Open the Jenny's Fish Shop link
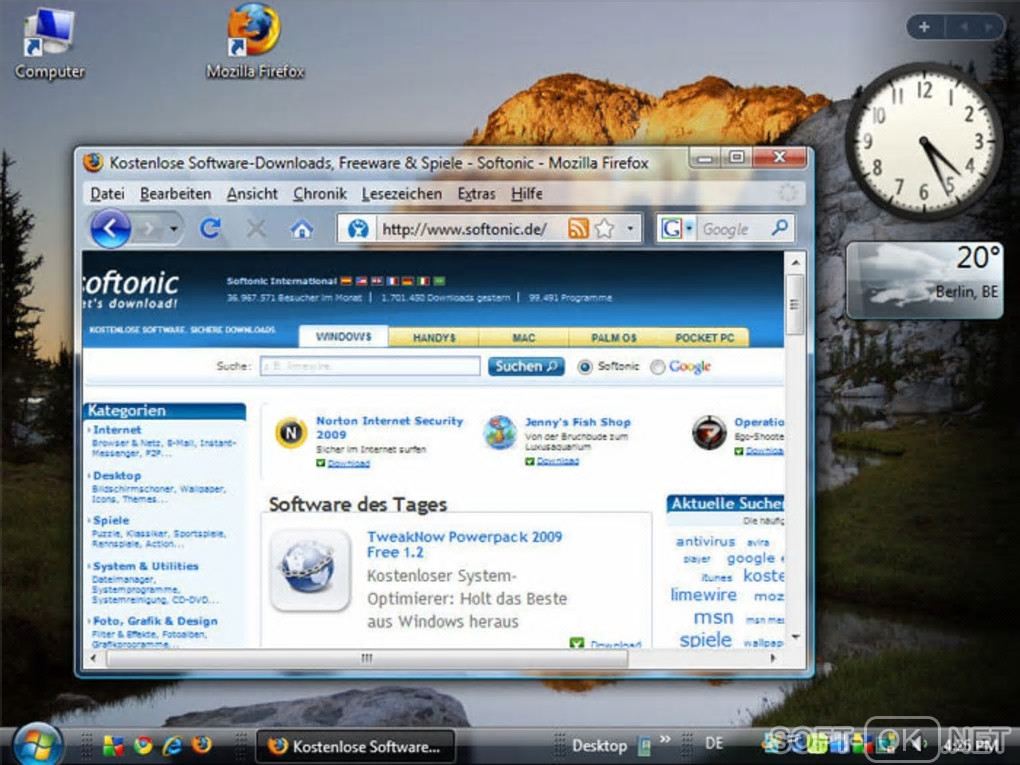Screen dimensions: 1020x765 [x=578, y=422]
